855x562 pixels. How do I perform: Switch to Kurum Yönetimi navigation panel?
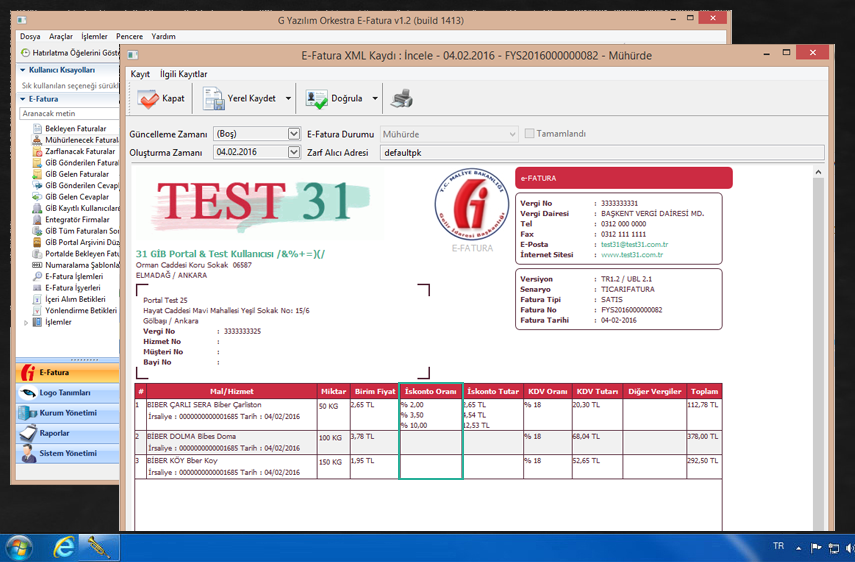[68, 413]
